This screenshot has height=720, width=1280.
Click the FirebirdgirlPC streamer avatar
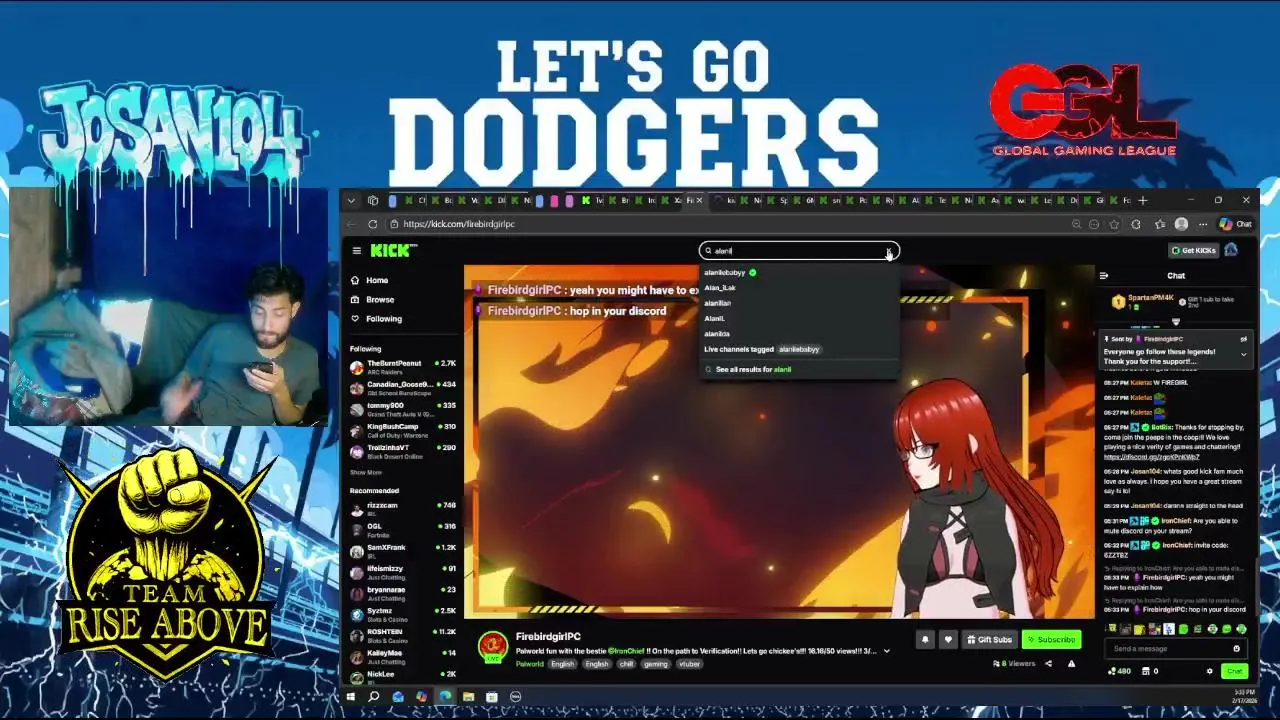click(x=492, y=645)
